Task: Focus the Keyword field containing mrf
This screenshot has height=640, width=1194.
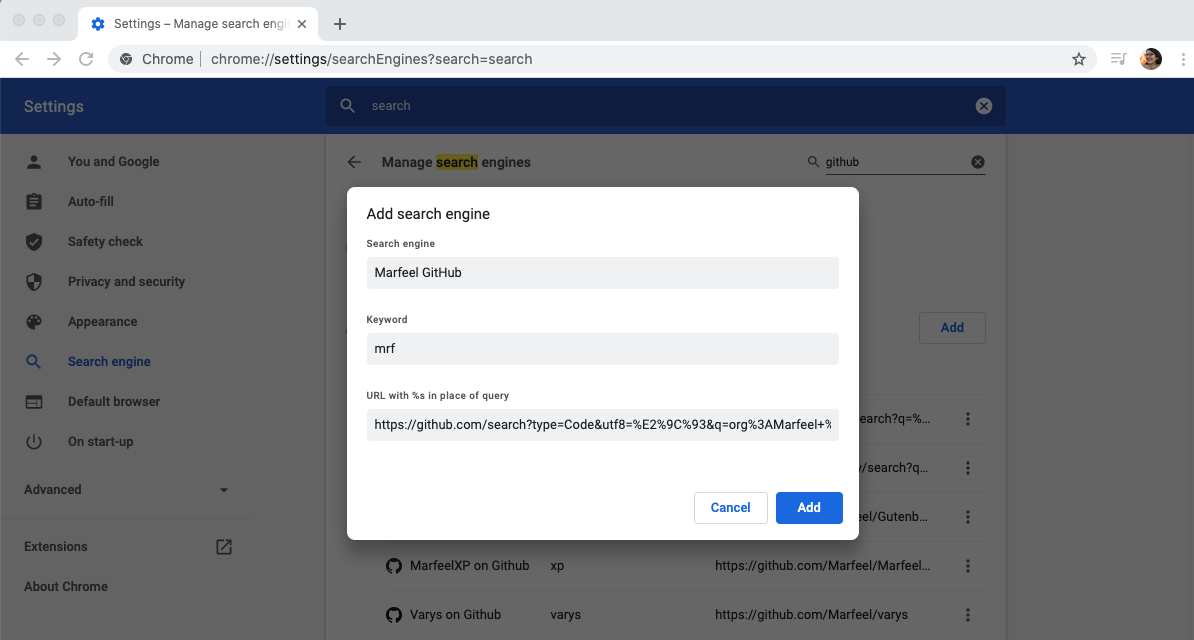Action: [x=602, y=349]
